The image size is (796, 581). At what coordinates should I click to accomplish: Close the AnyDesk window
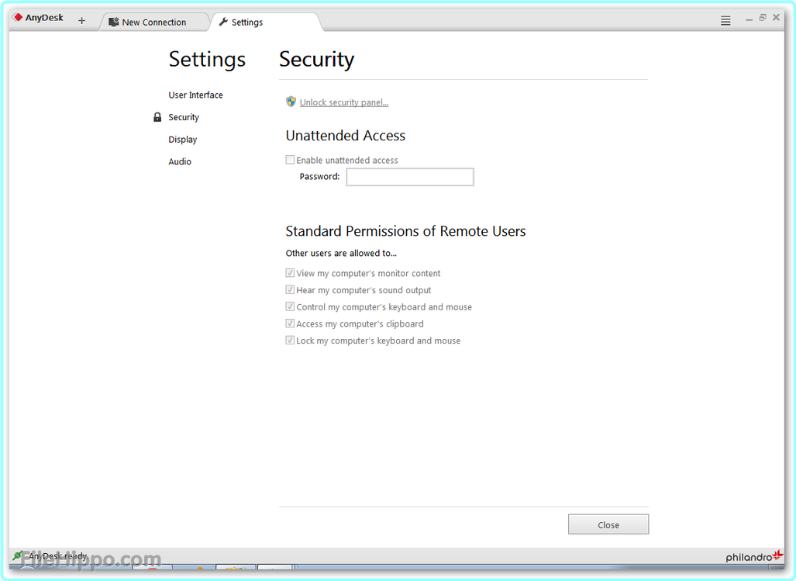click(x=776, y=17)
